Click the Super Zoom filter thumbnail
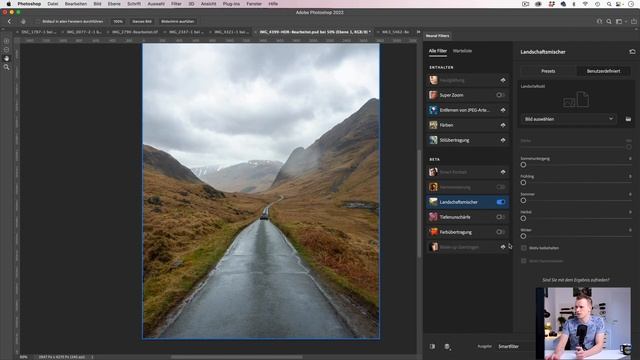Screen dimensions: 640x360 click(433, 95)
